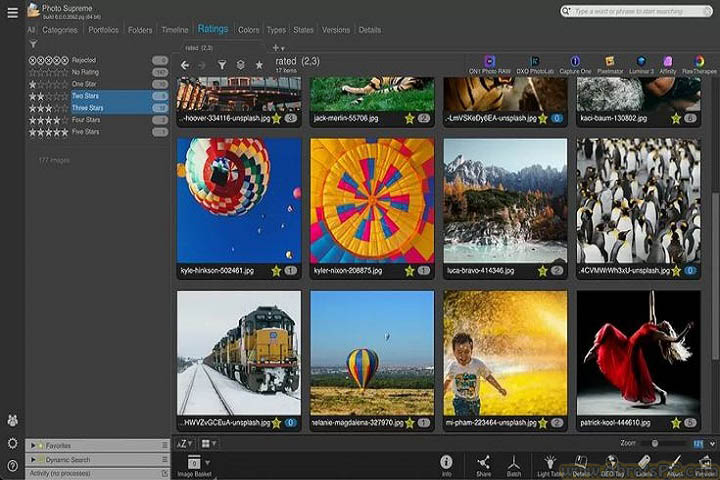Open image in Luminar 3
720x480 pixels.
(641, 64)
